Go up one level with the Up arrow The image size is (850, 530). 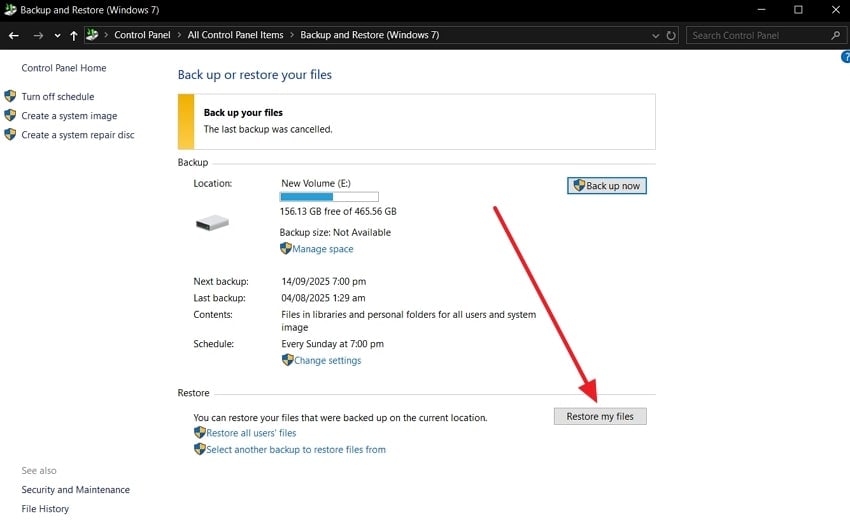[x=74, y=35]
